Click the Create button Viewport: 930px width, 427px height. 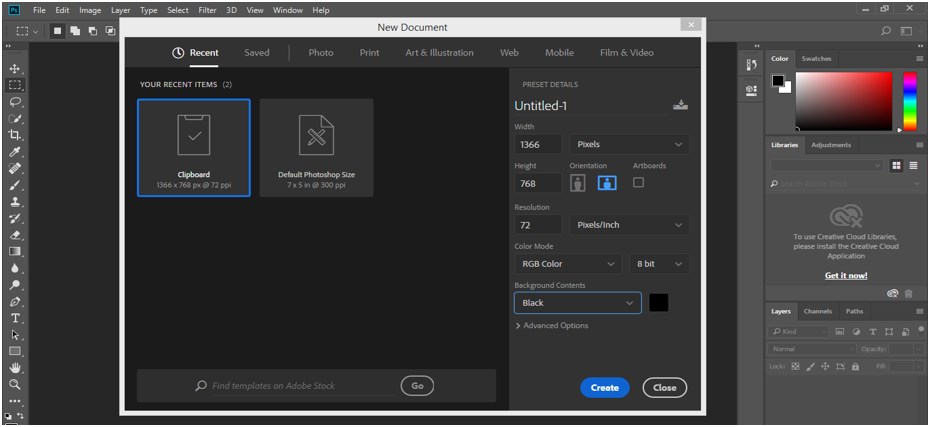(x=604, y=388)
